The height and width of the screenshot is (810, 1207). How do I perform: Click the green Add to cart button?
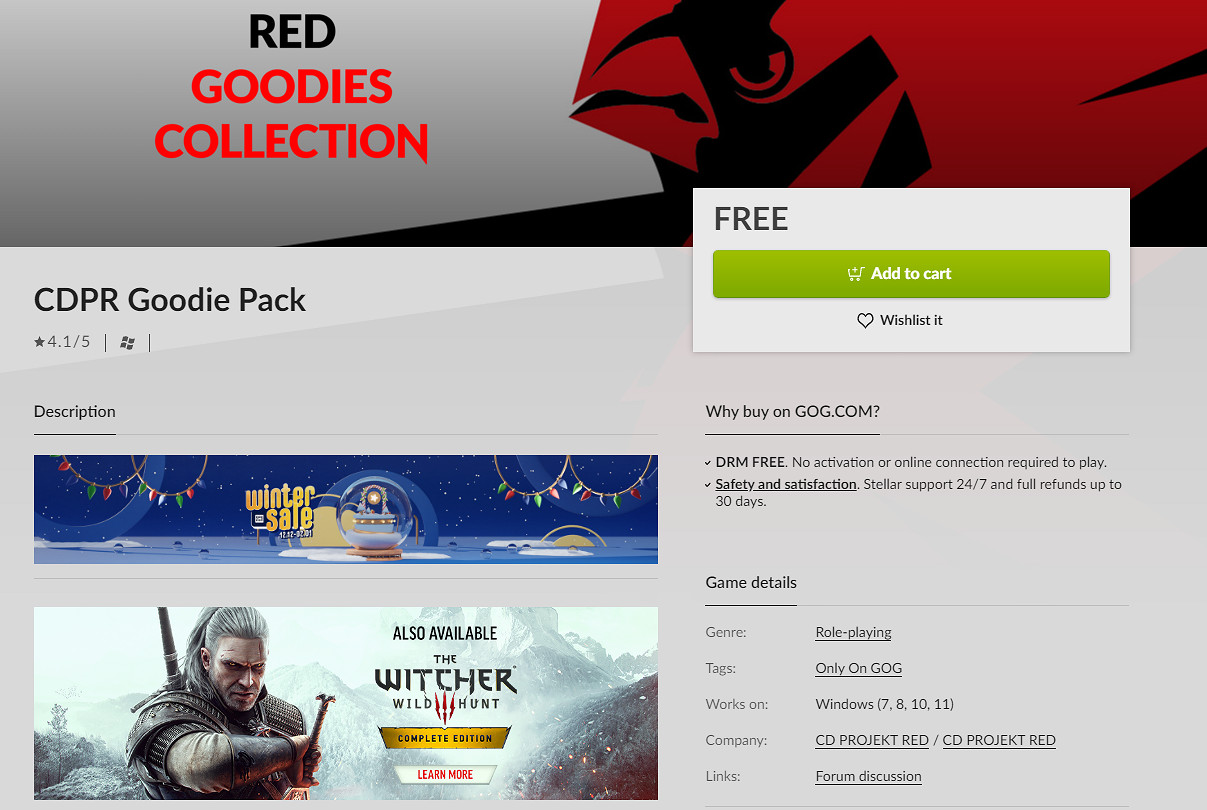tap(911, 273)
